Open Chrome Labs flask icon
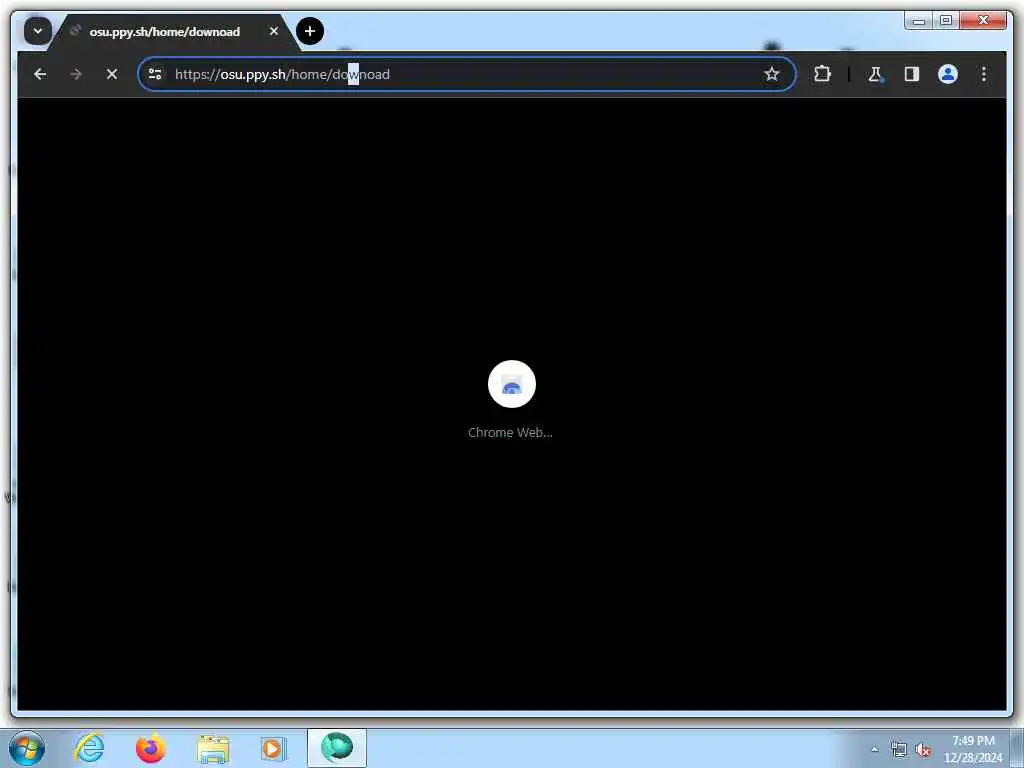Viewport: 1024px width, 768px height. coord(875,74)
